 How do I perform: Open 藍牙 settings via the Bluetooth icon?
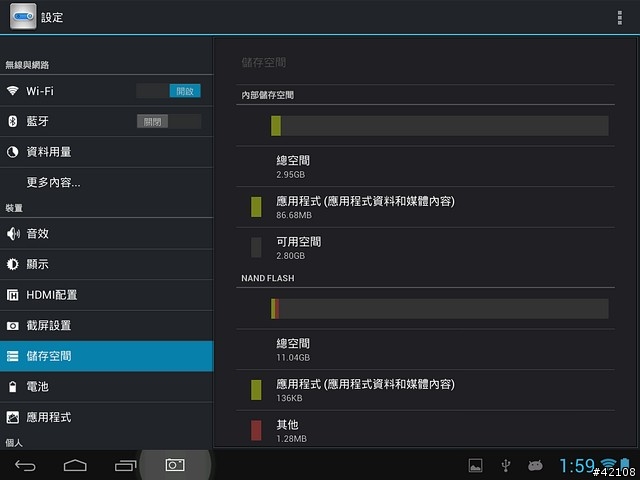(x=13, y=121)
